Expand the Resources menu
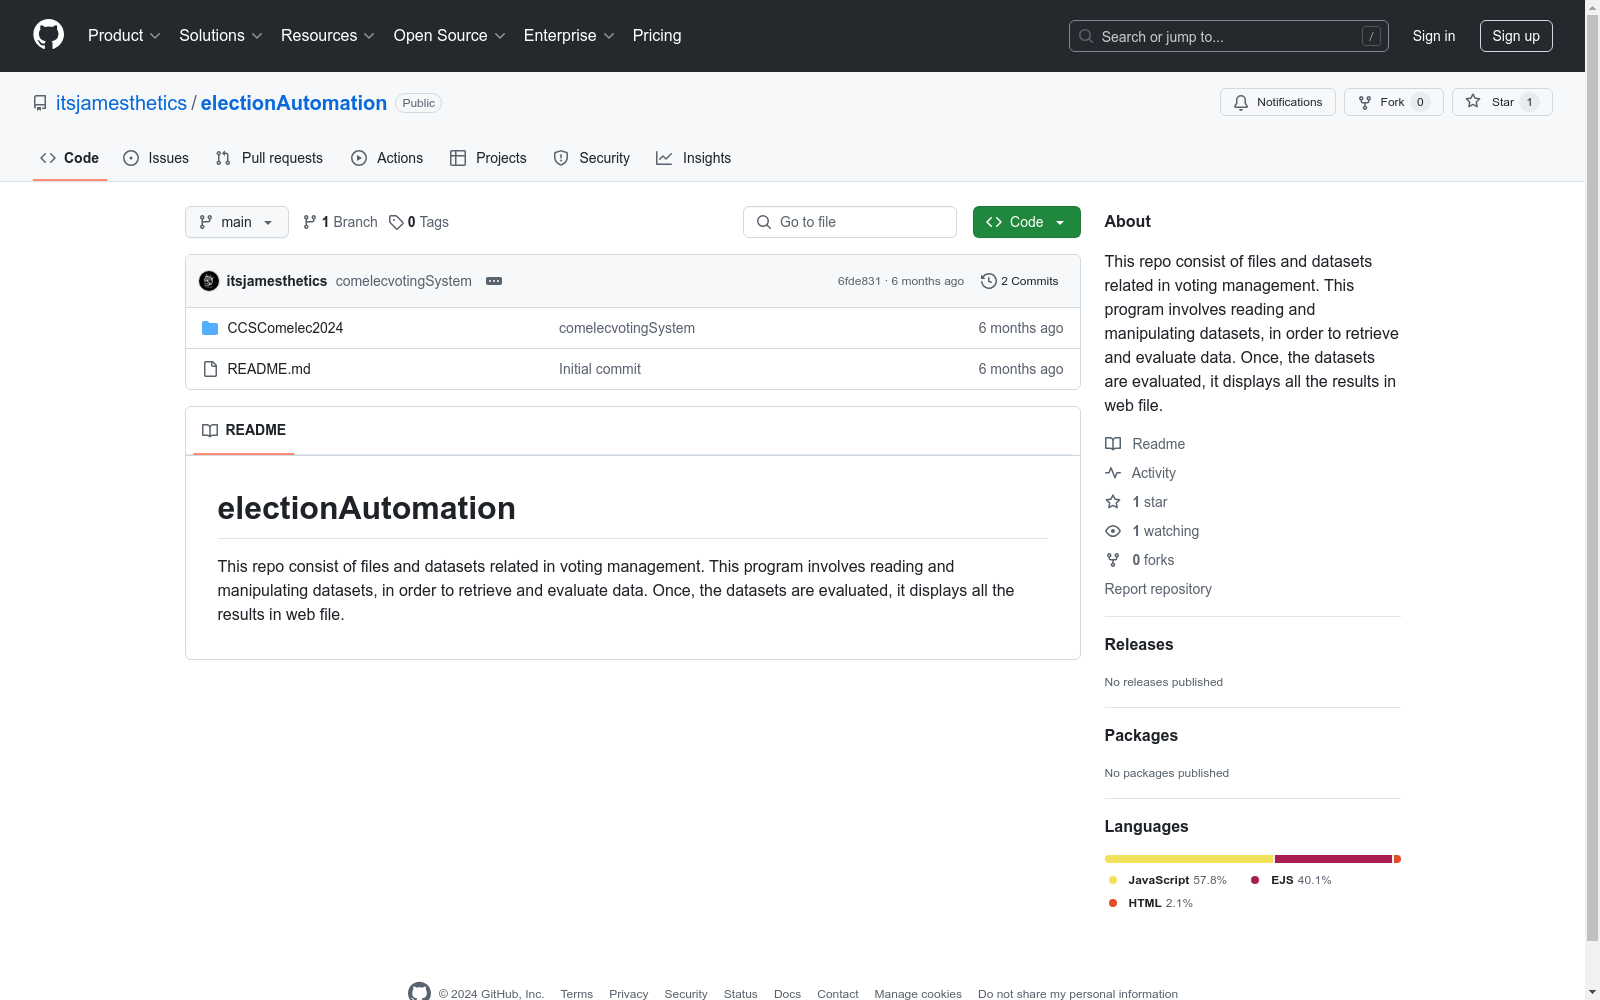Screen dimensions: 1600x1000 [x=328, y=36]
